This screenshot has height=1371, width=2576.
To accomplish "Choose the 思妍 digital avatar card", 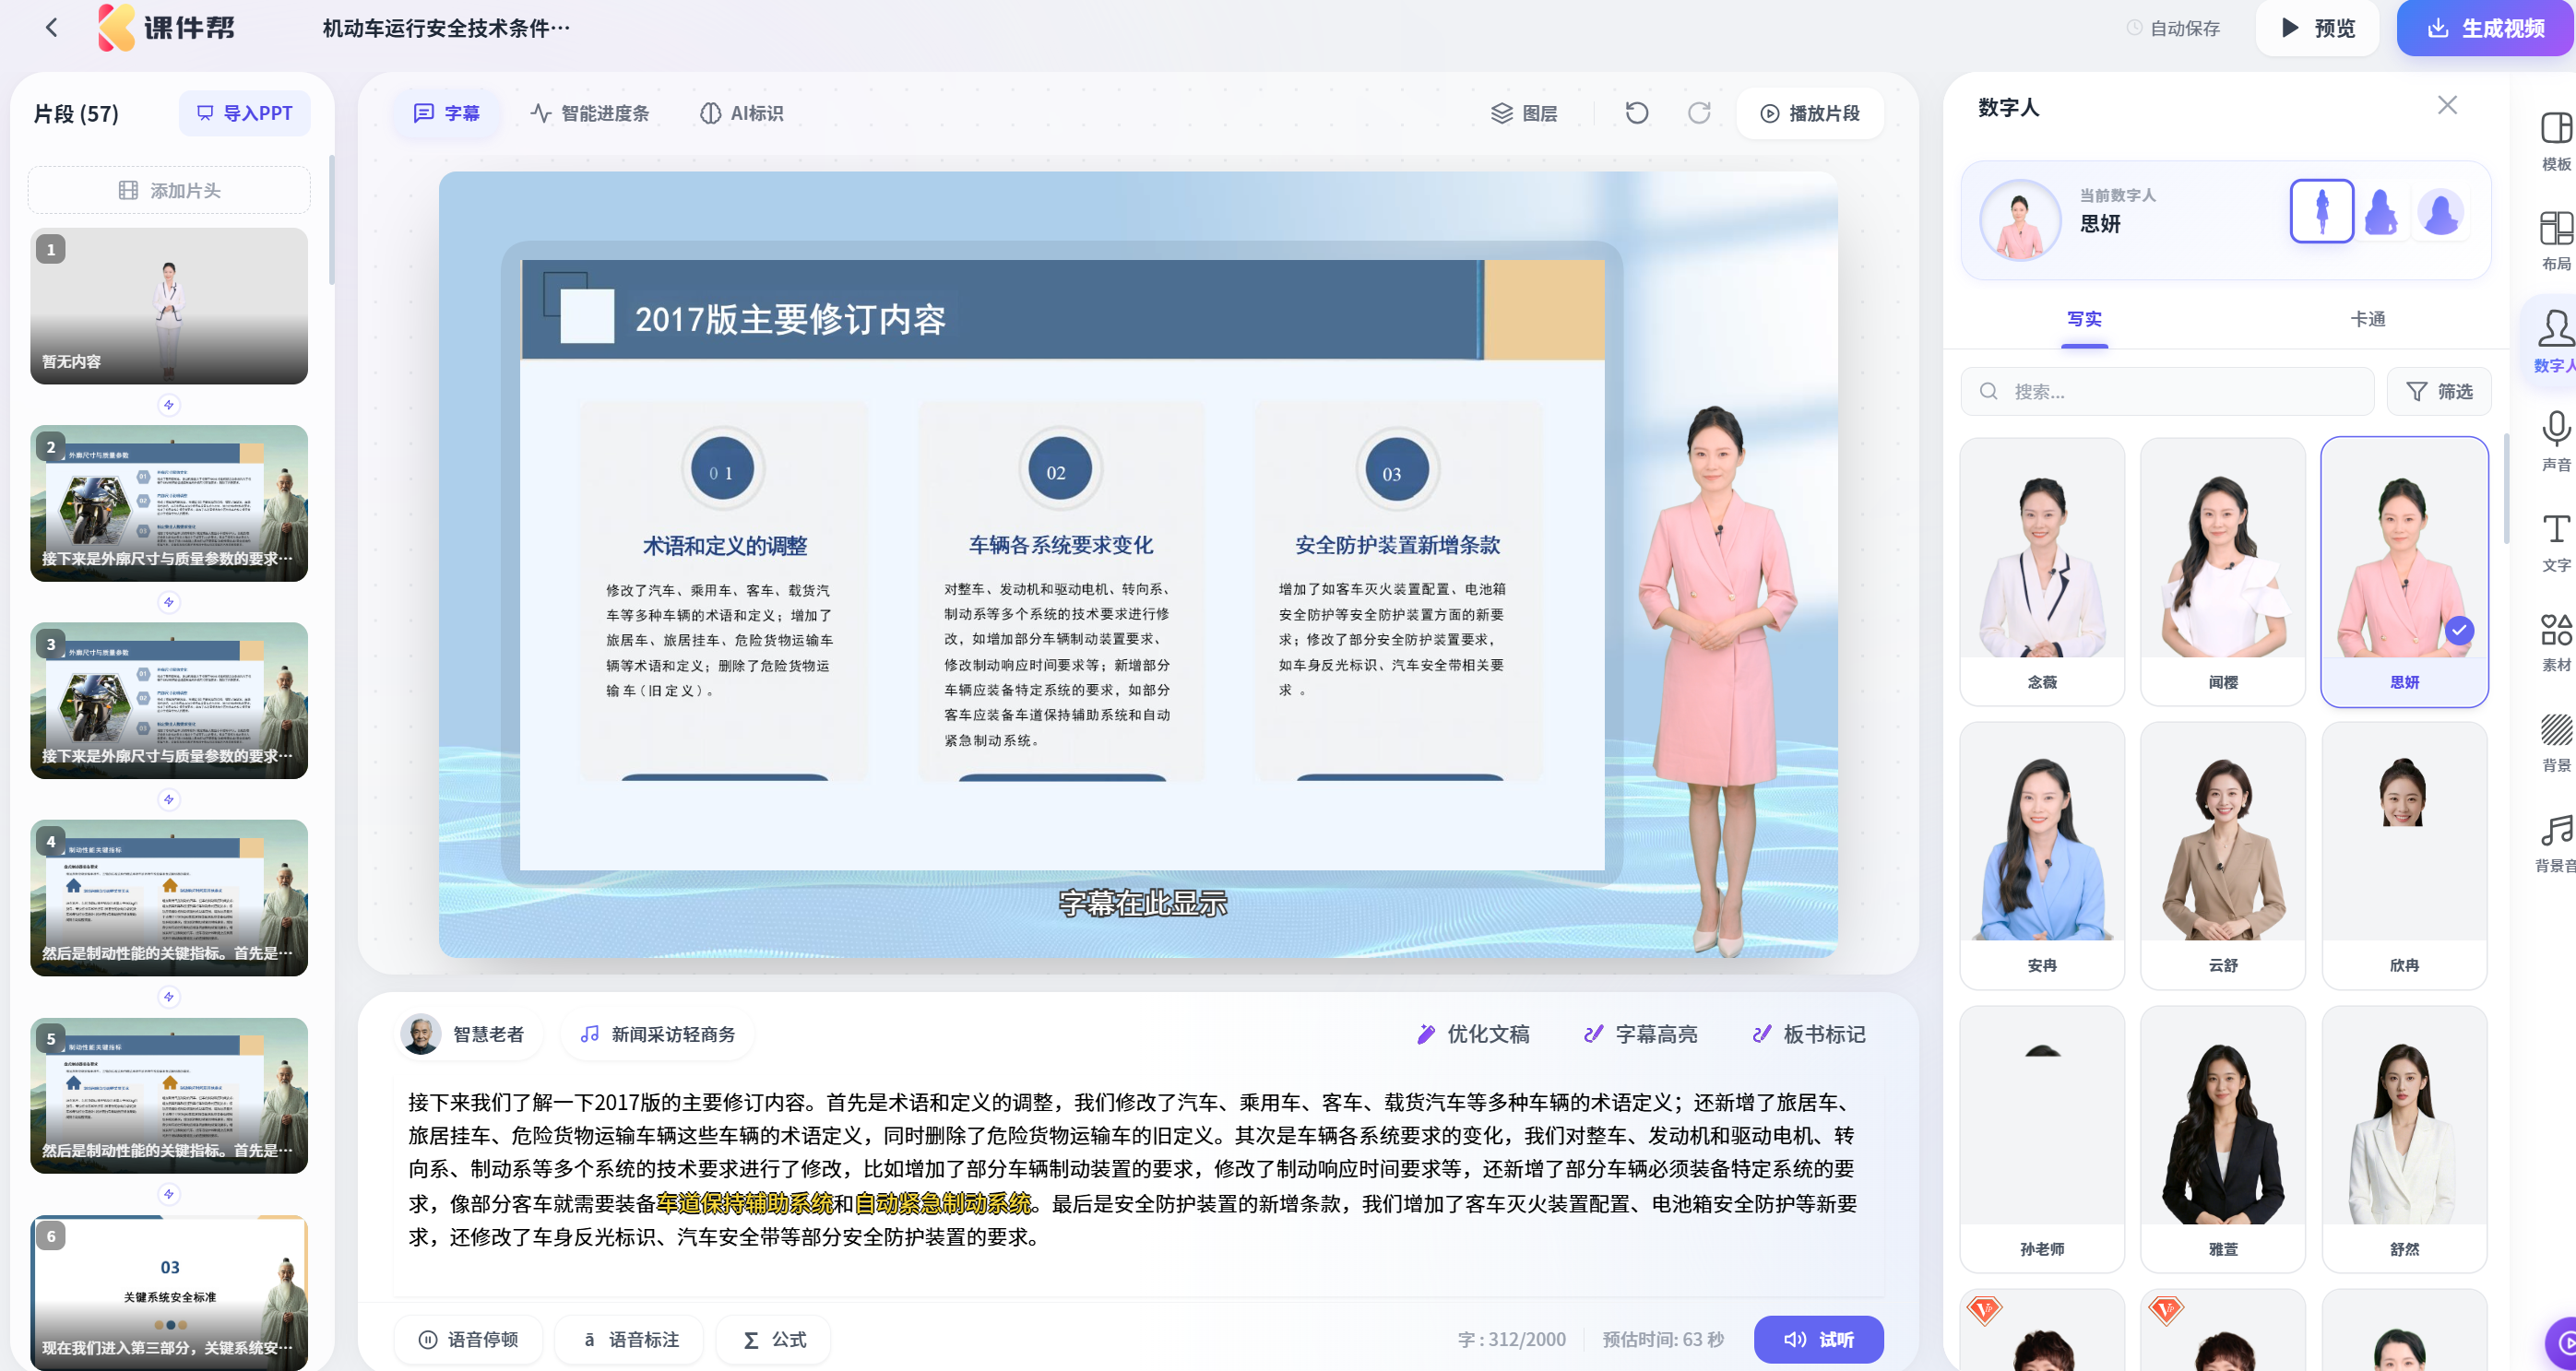I will pos(2404,571).
